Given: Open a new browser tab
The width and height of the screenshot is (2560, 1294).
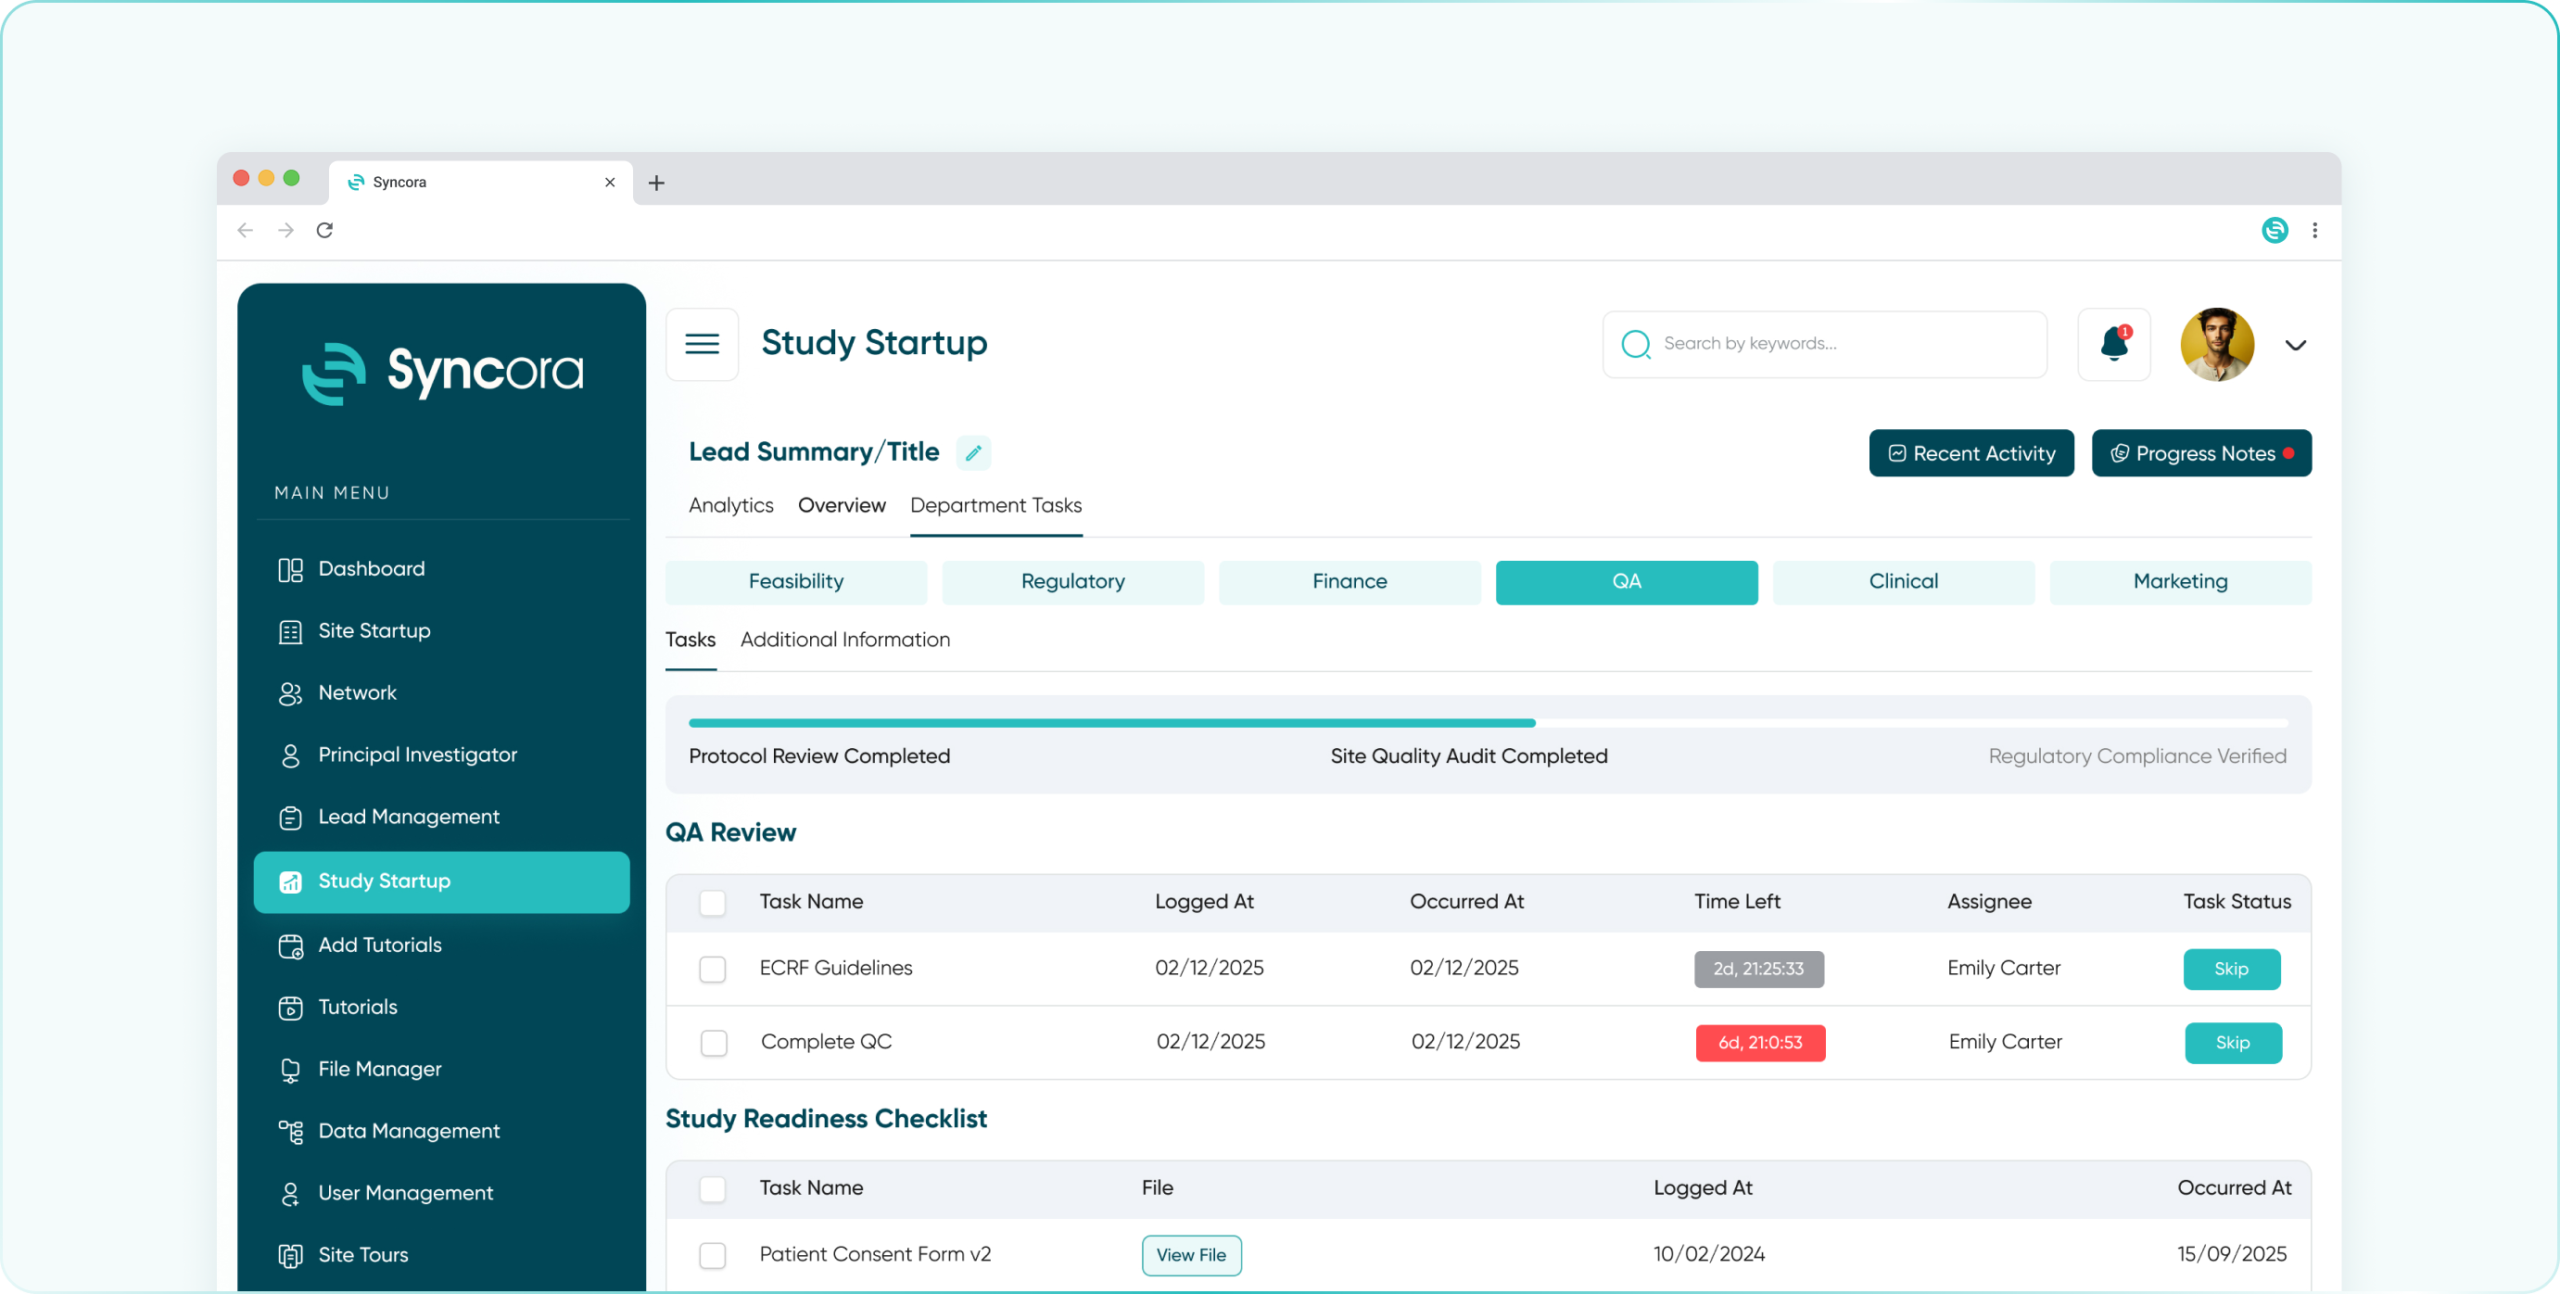Looking at the screenshot, I should point(656,183).
